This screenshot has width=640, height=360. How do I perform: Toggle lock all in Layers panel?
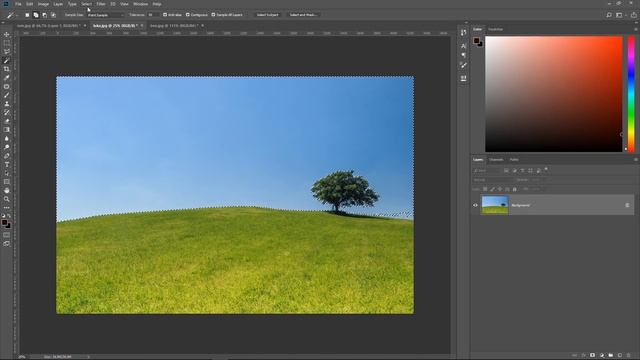514,189
